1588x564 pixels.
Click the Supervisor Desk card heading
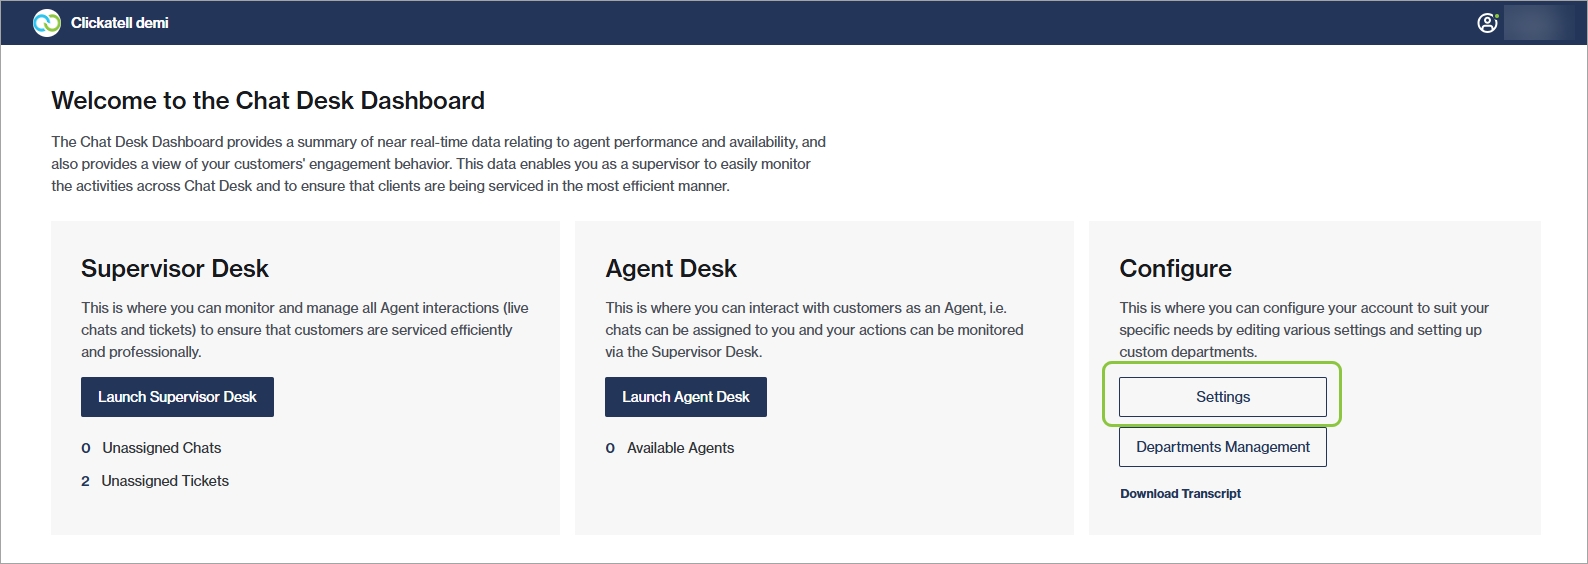(175, 269)
